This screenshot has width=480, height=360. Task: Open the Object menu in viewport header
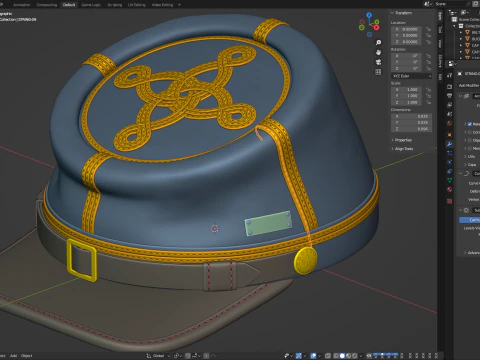(27, 356)
